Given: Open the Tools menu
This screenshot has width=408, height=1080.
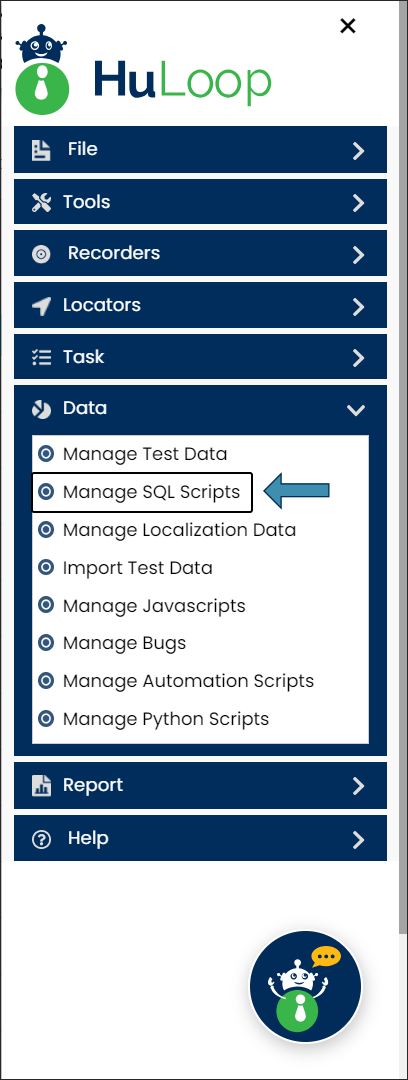Looking at the screenshot, I should (201, 202).
